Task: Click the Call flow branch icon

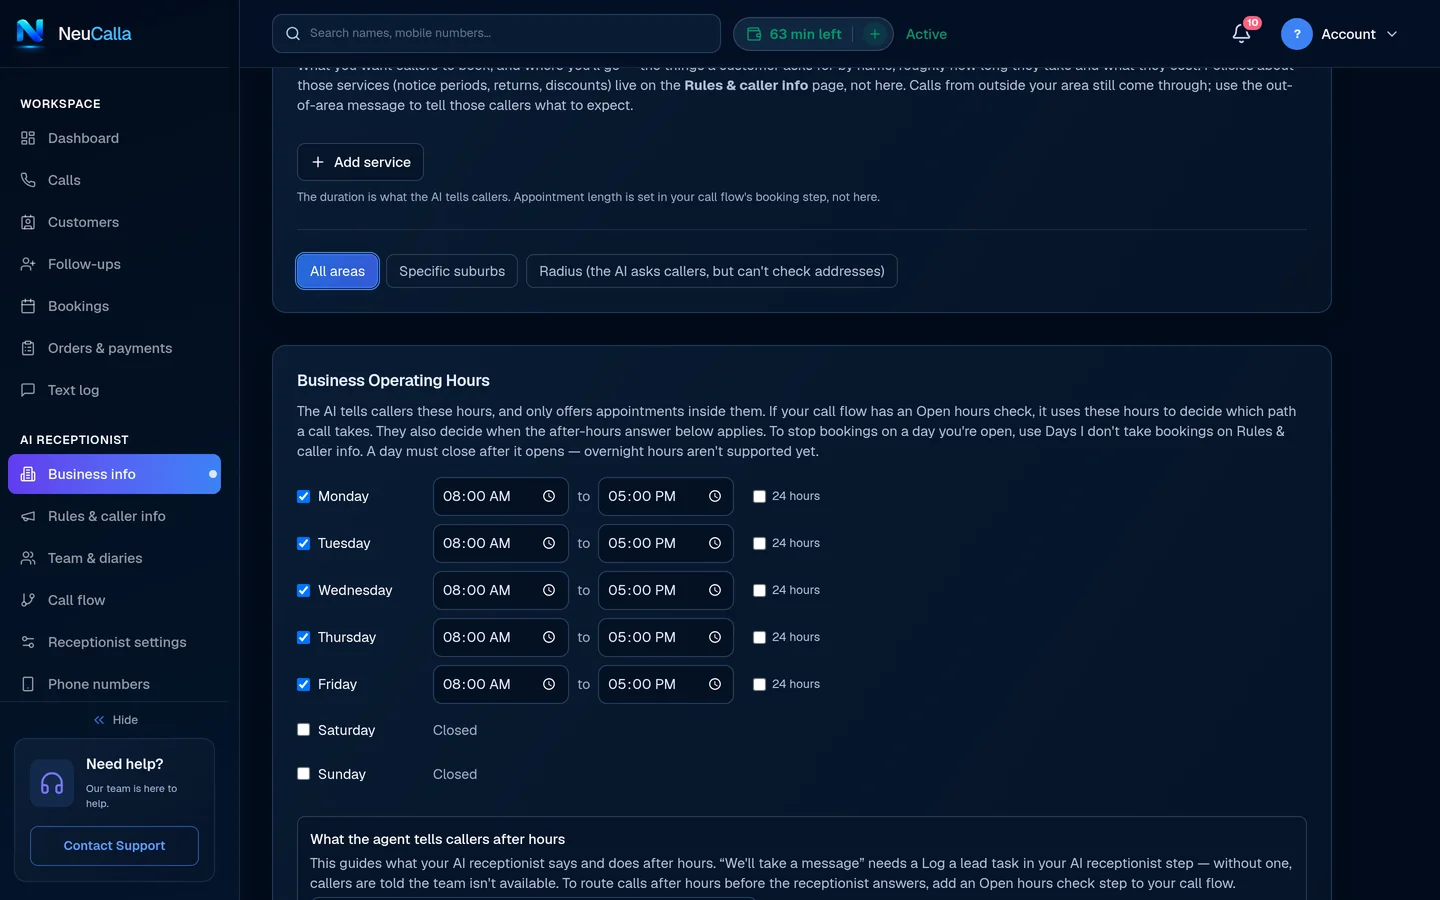Action: [28, 600]
